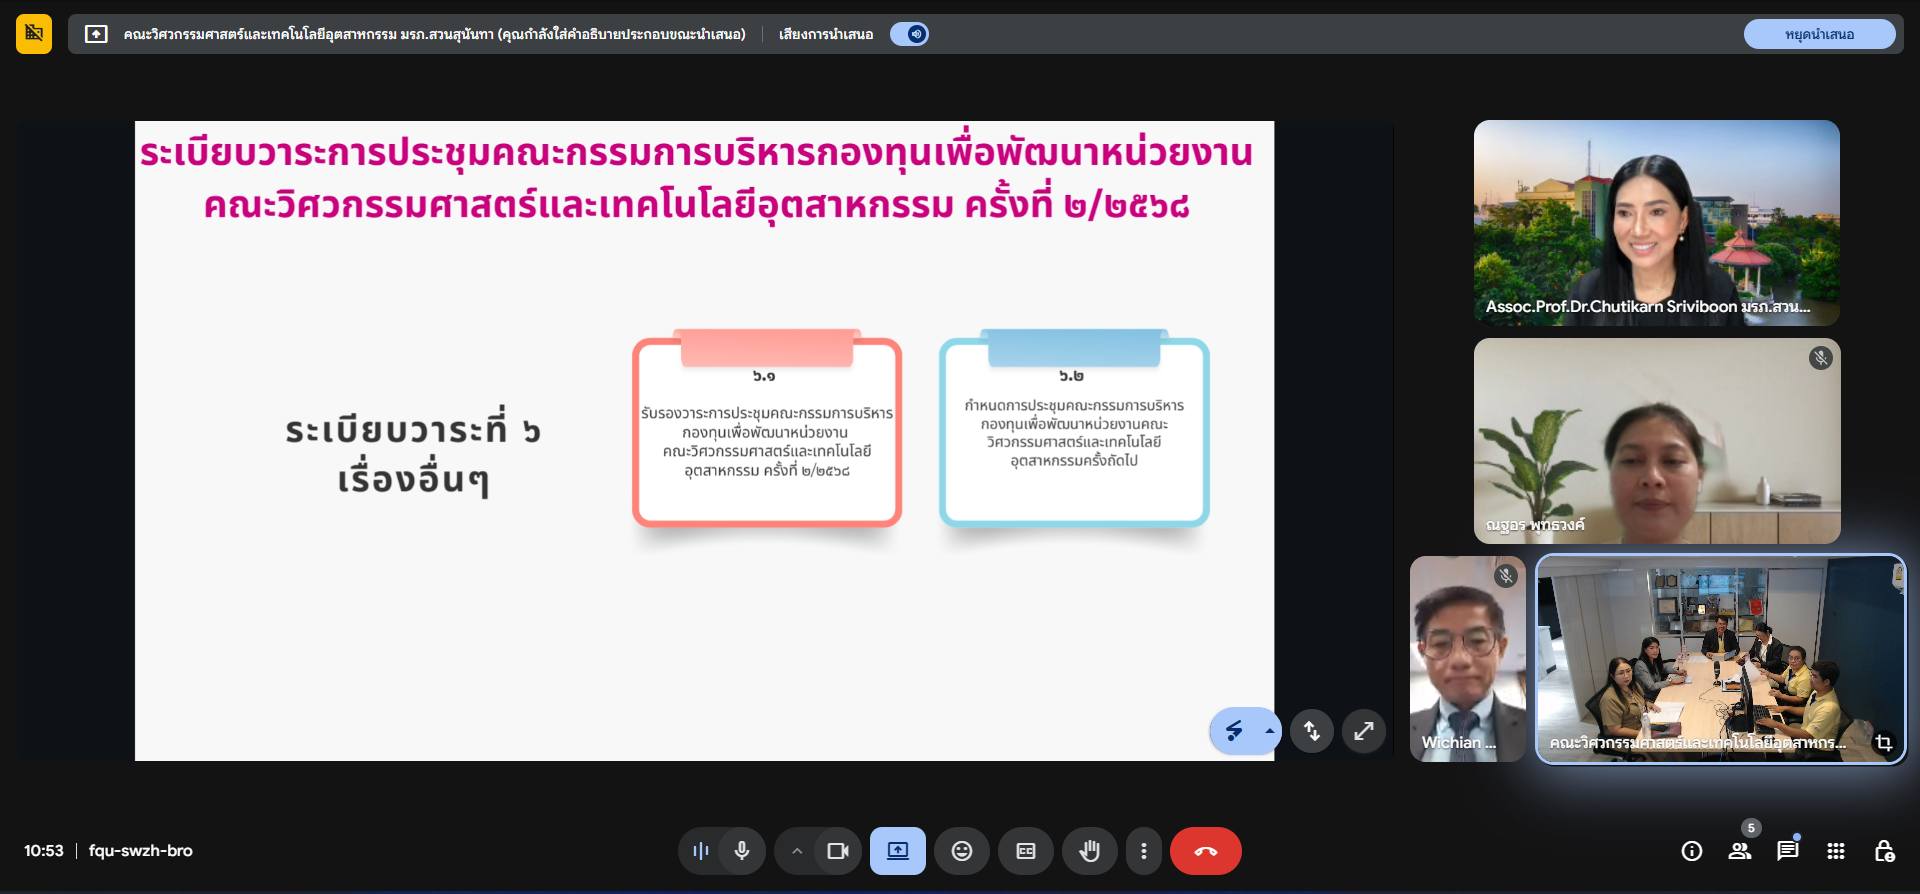
Task: Expand the shared slide to full screen
Action: pos(1363,731)
